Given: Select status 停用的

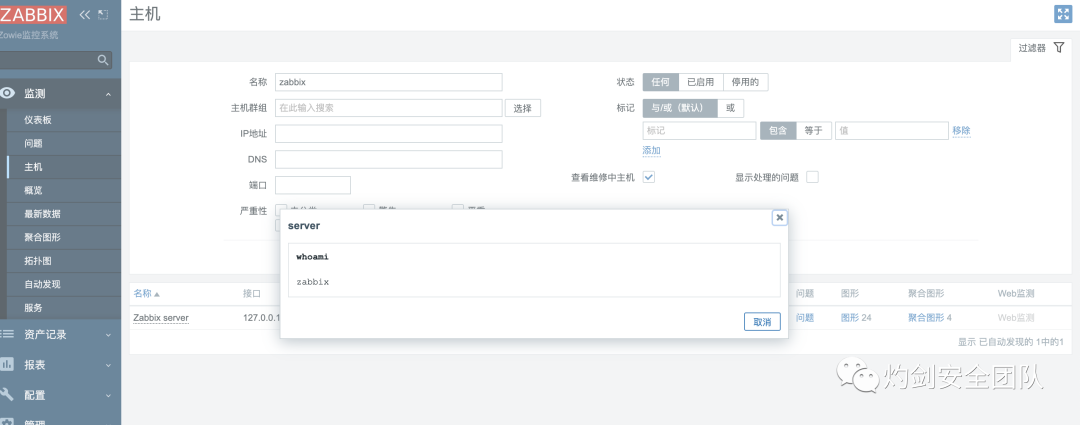Looking at the screenshot, I should tap(745, 82).
